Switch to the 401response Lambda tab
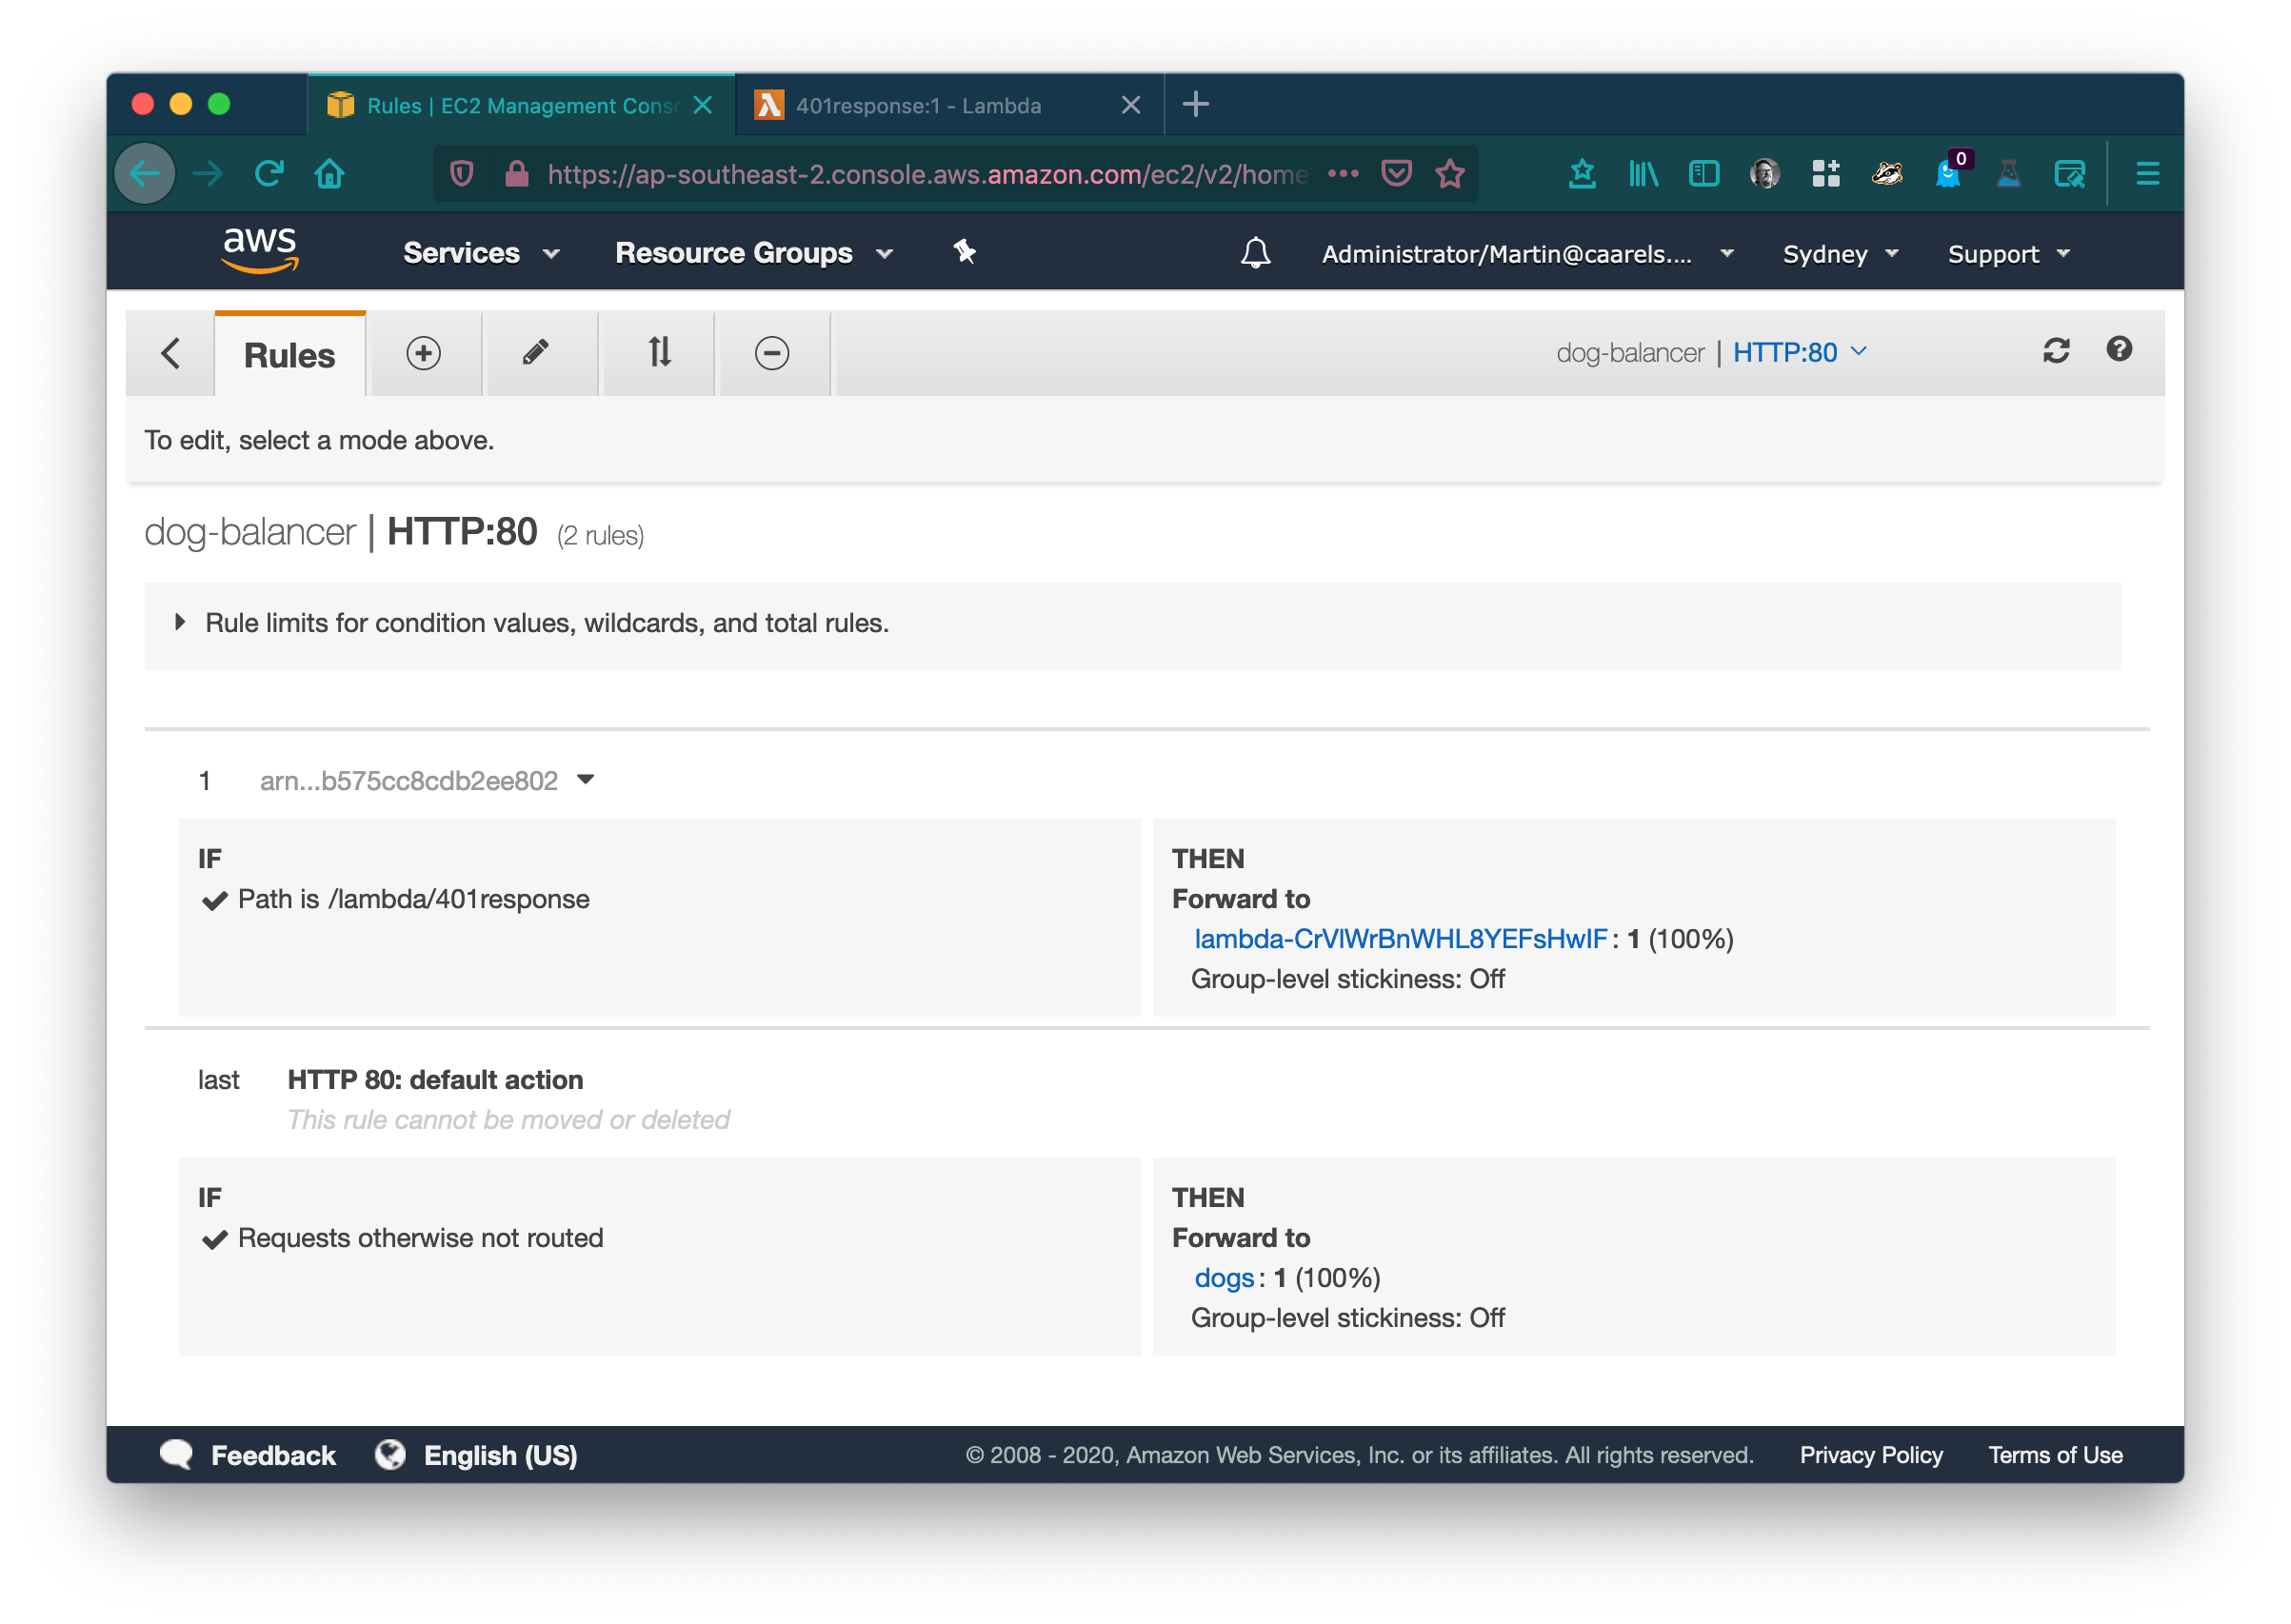The image size is (2291, 1624). pos(918,105)
